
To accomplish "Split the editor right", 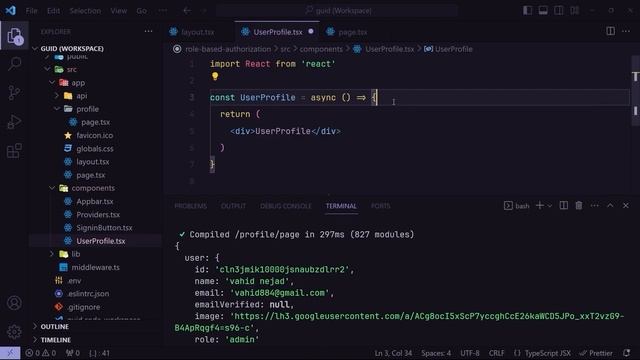I will click(610, 31).
